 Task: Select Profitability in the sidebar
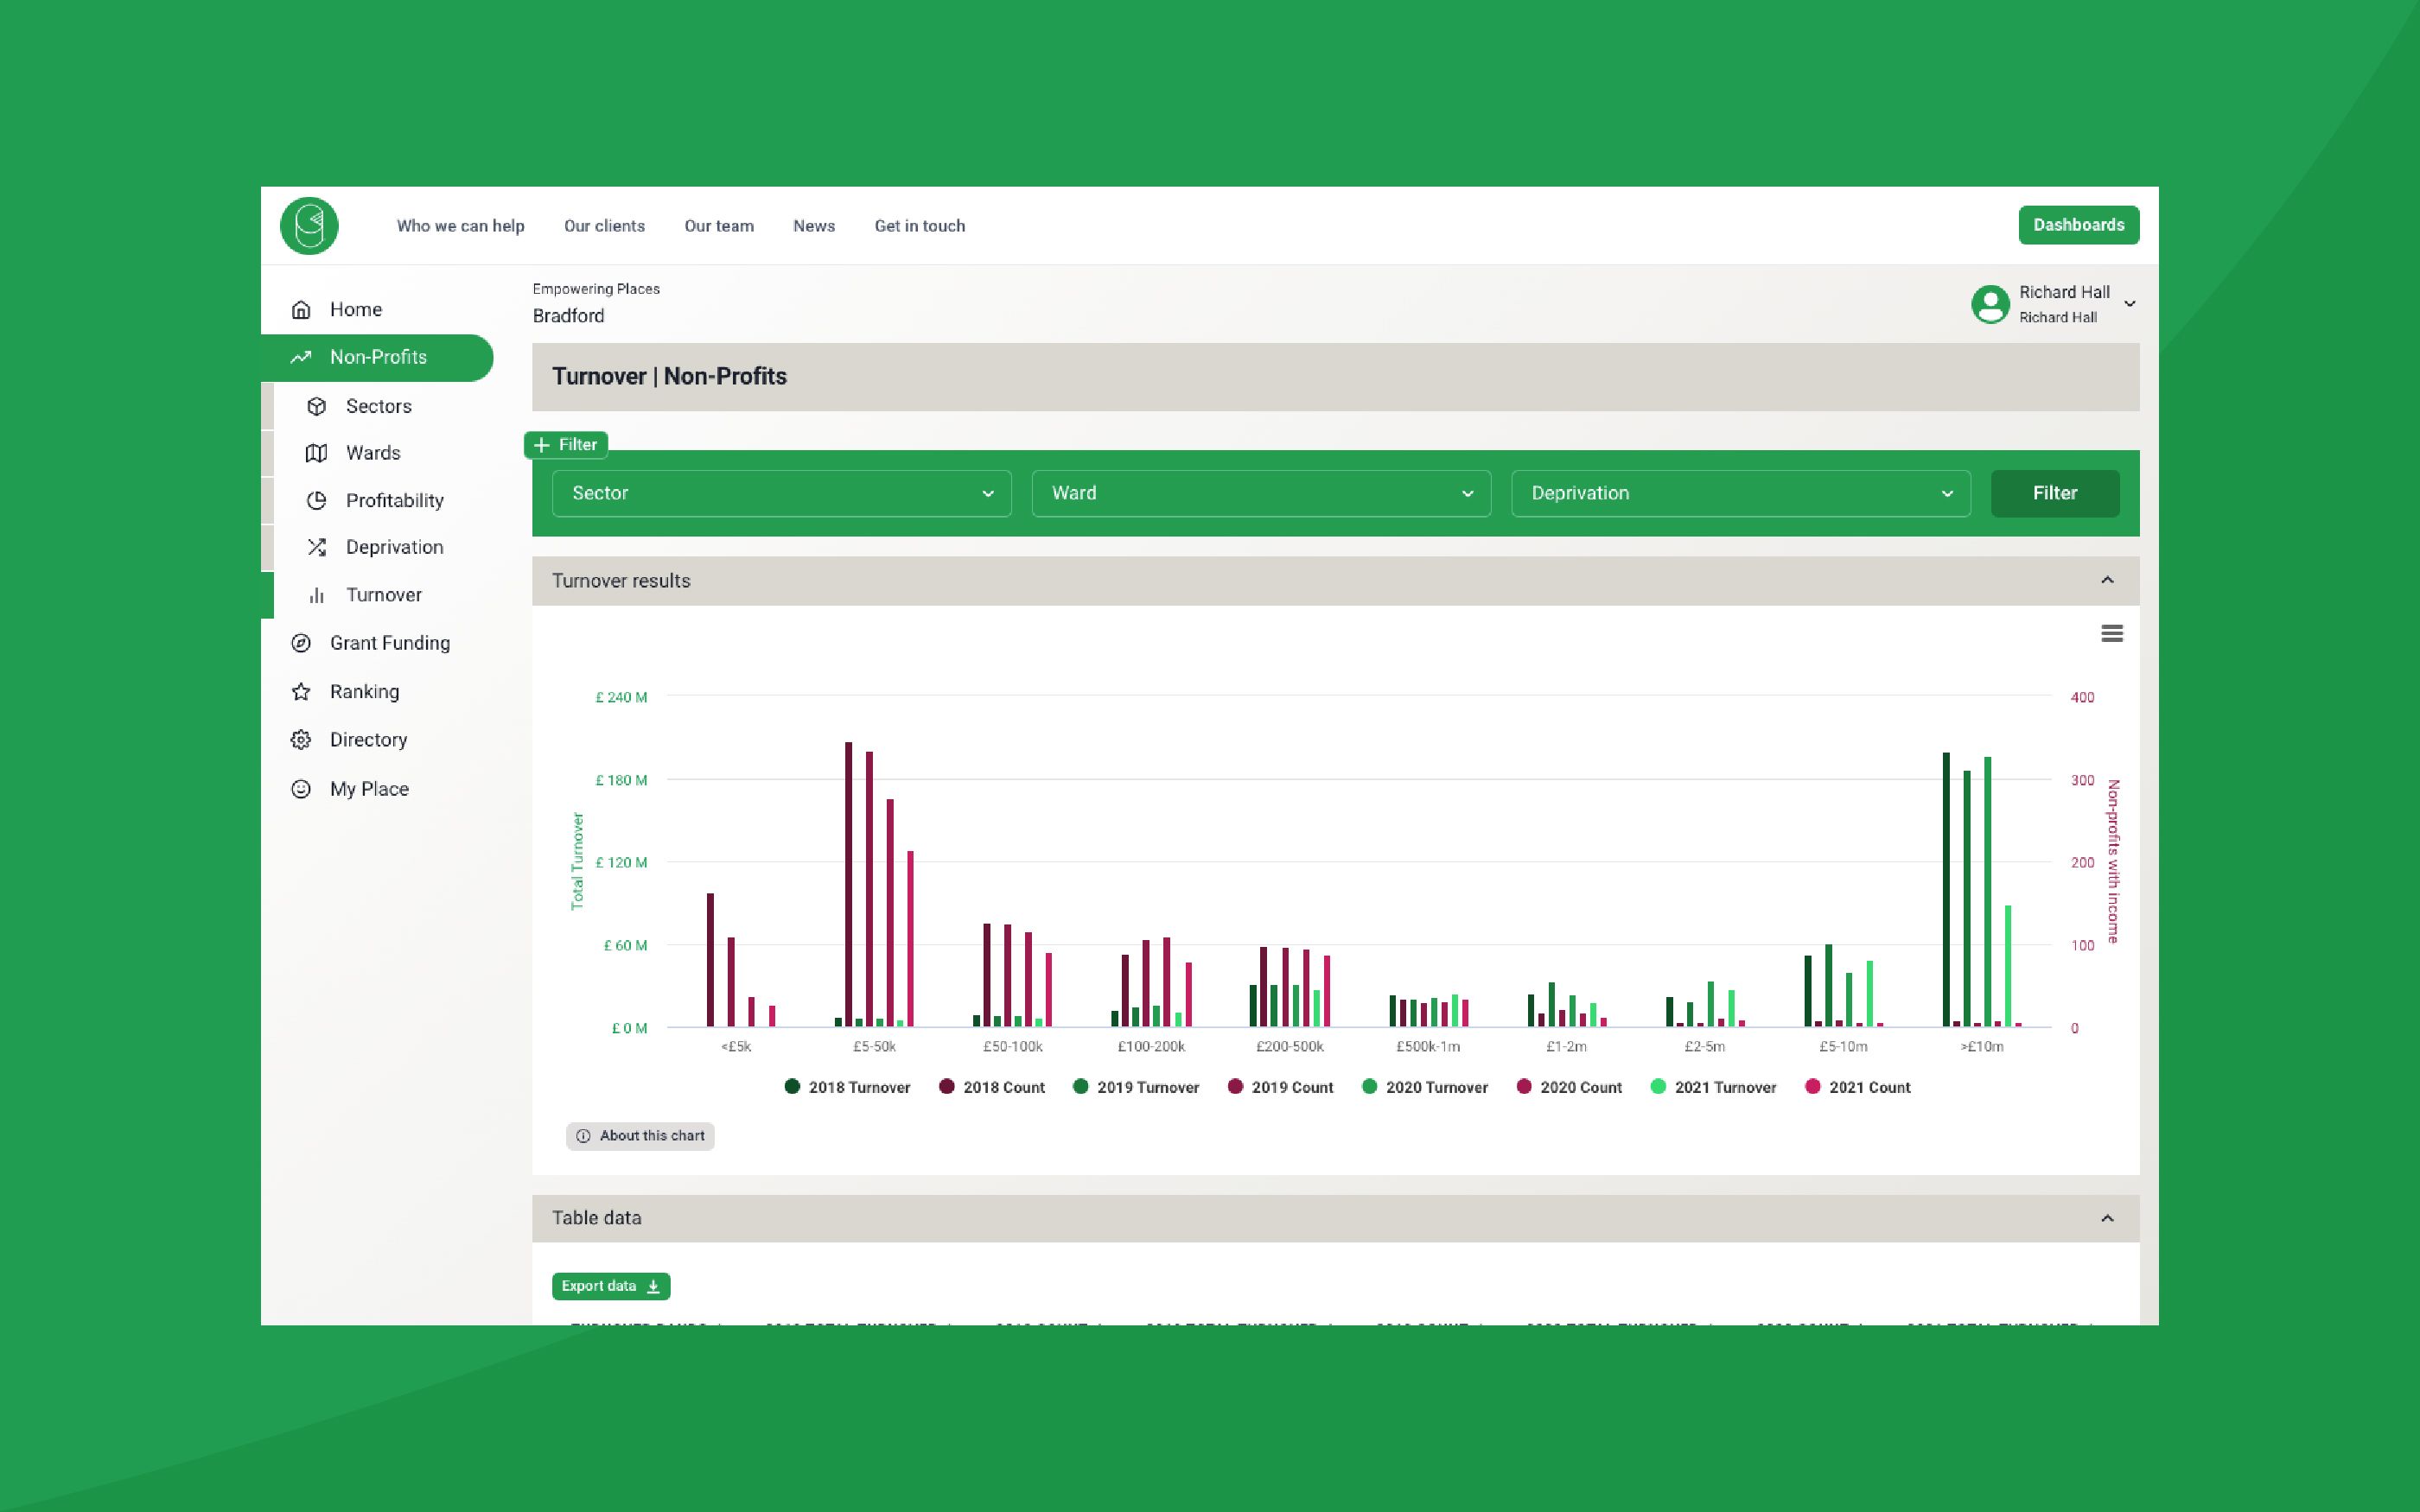[393, 501]
